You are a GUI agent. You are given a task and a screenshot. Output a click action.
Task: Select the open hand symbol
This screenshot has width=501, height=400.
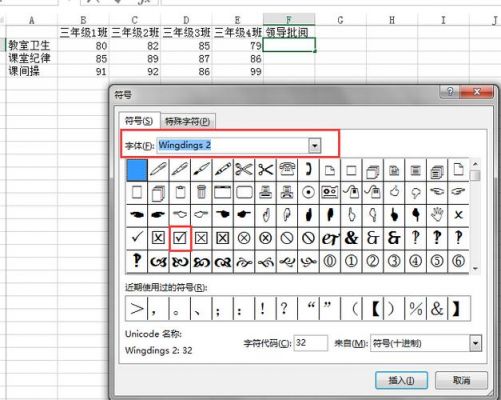click(437, 215)
